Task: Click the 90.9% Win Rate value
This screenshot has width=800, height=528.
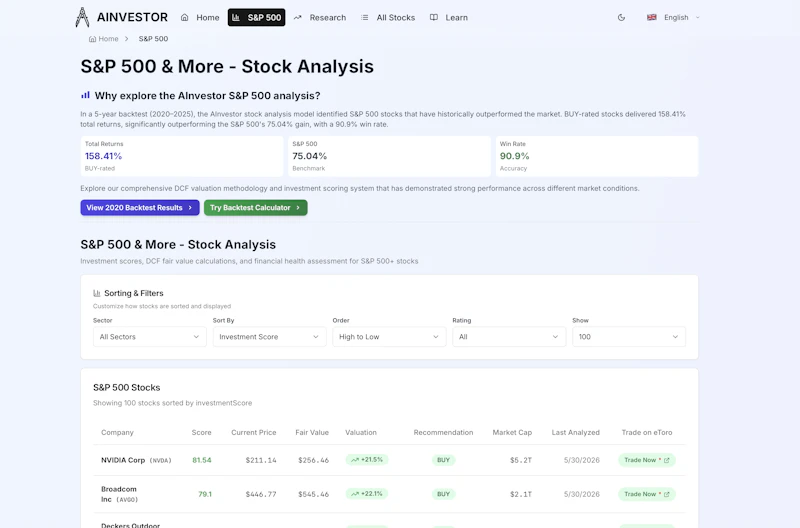Action: pyautogui.click(x=514, y=156)
